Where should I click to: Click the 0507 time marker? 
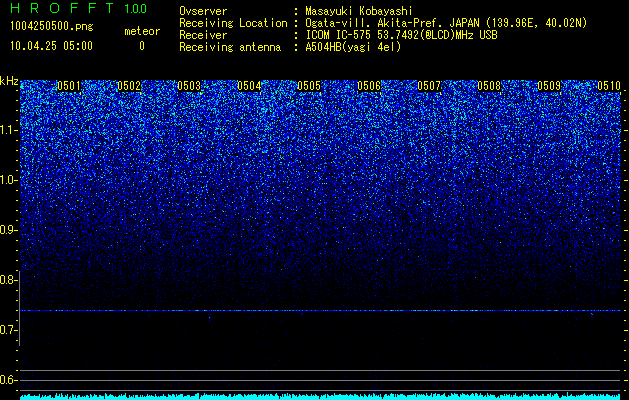[429, 86]
